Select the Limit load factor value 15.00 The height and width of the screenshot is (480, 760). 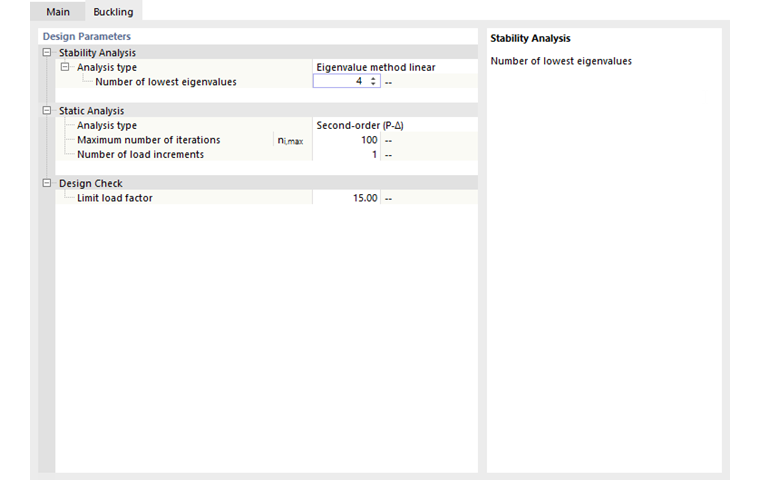pyautogui.click(x=347, y=198)
